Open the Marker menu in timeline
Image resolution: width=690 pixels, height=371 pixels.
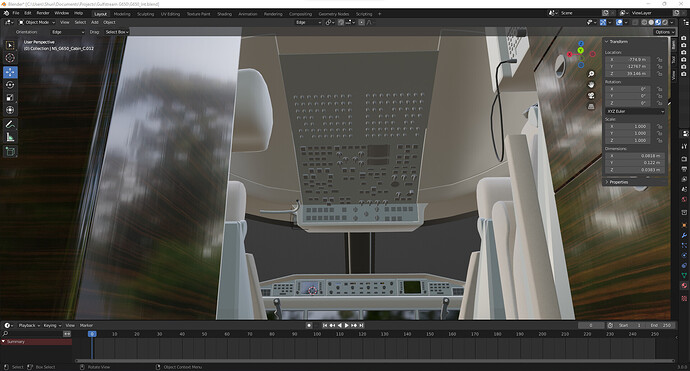tap(86, 325)
